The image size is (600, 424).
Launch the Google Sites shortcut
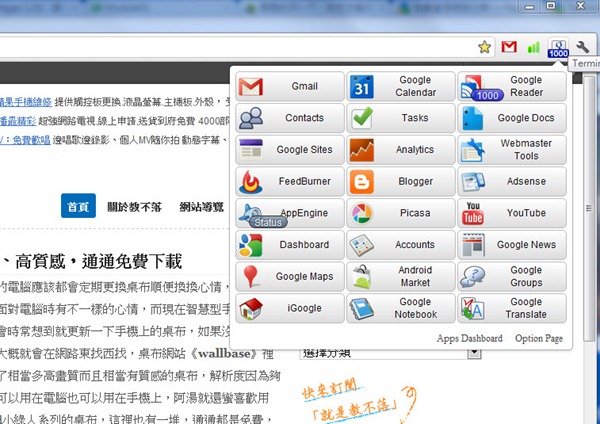[290, 150]
